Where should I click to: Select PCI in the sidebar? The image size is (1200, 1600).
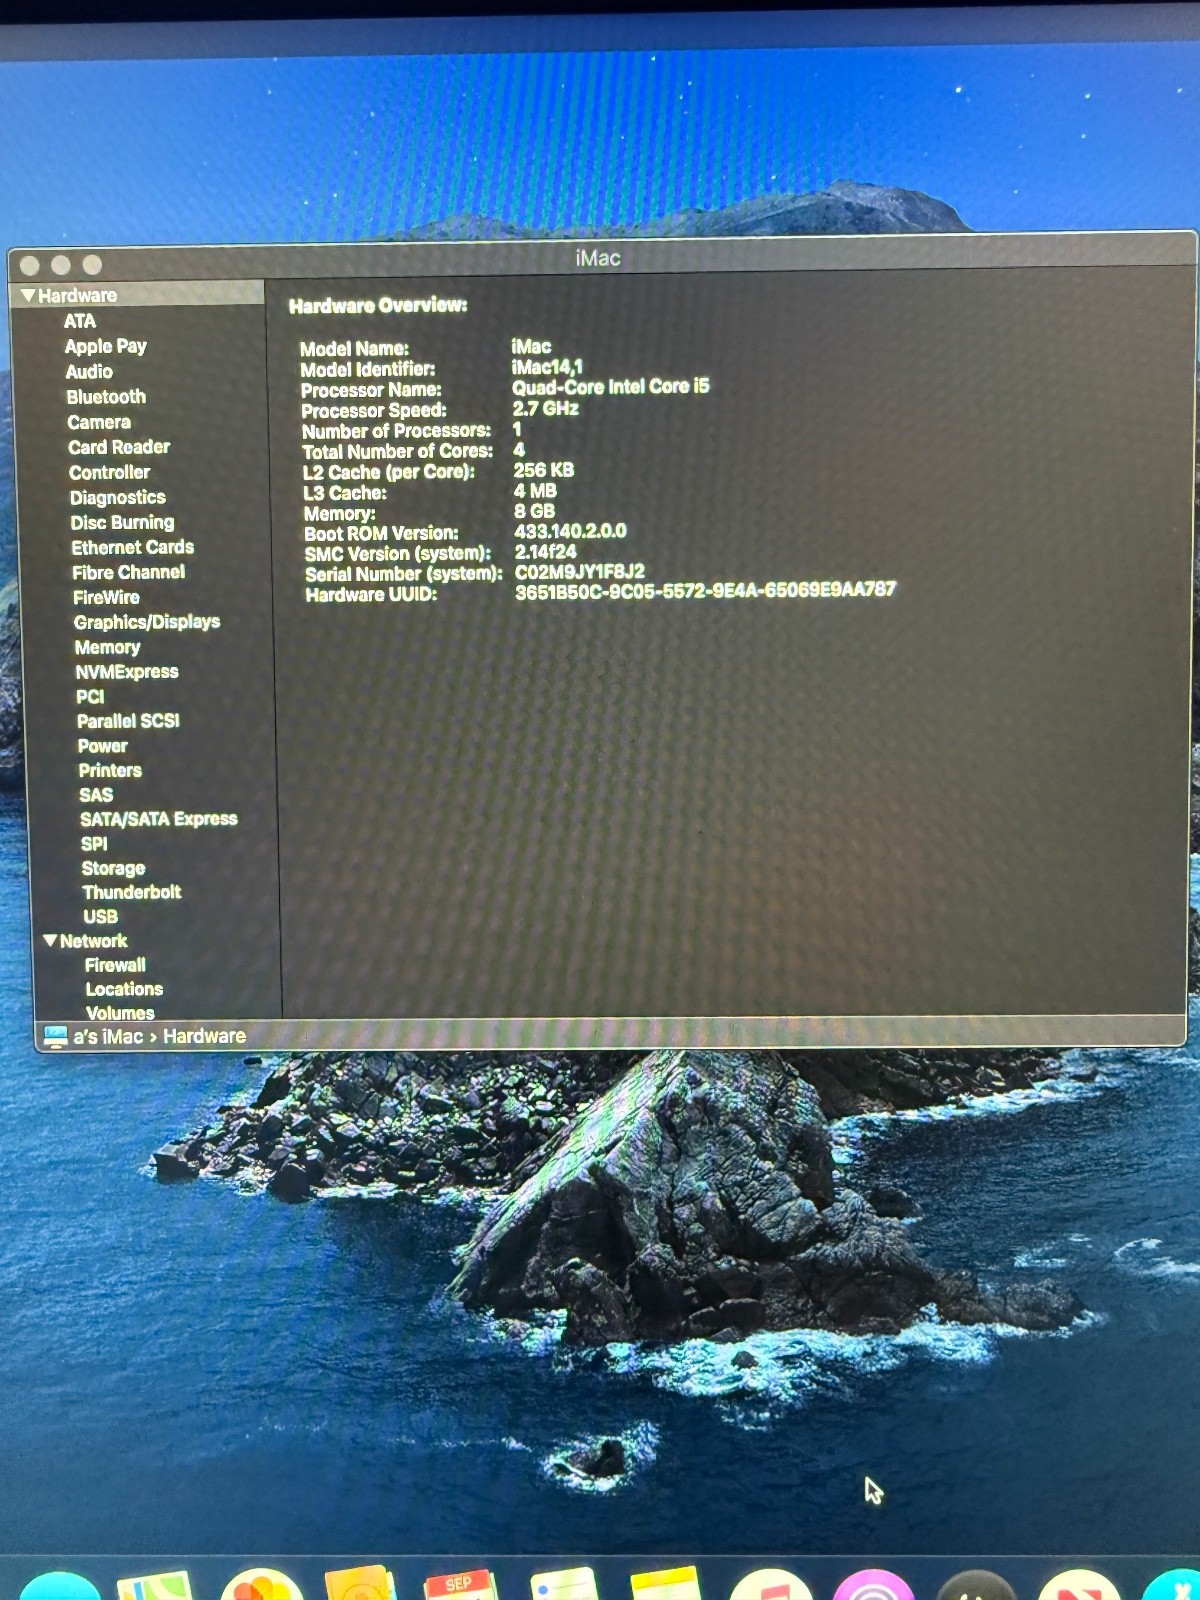pos(90,697)
